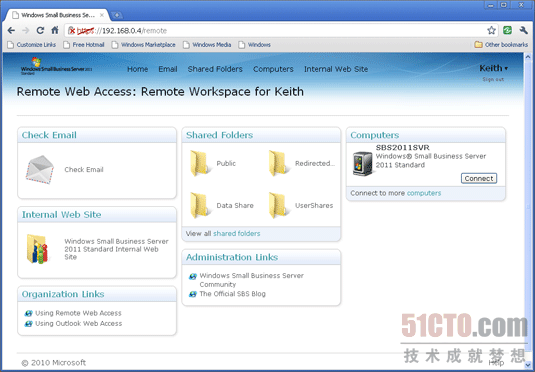Viewport: 535px width, 372px height.
Task: Open Computers in the top navigation
Action: 273,69
